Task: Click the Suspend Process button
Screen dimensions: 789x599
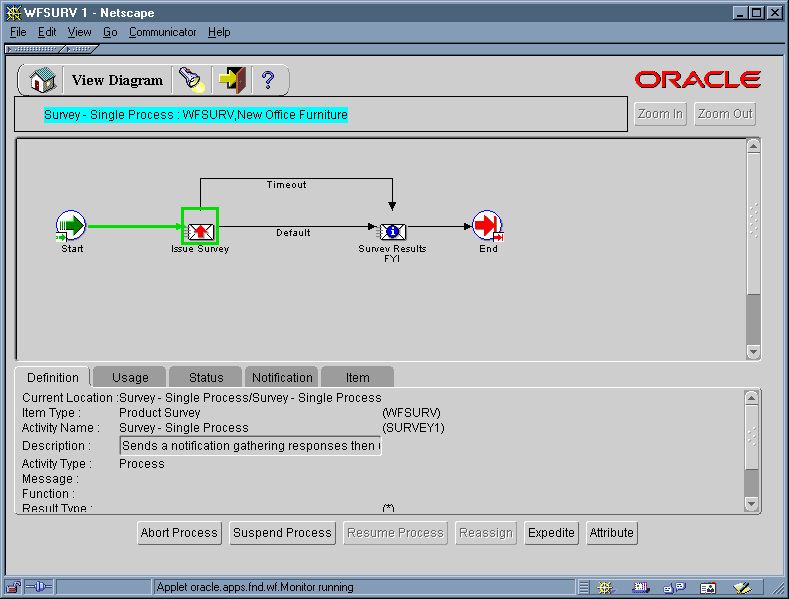Action: (282, 533)
